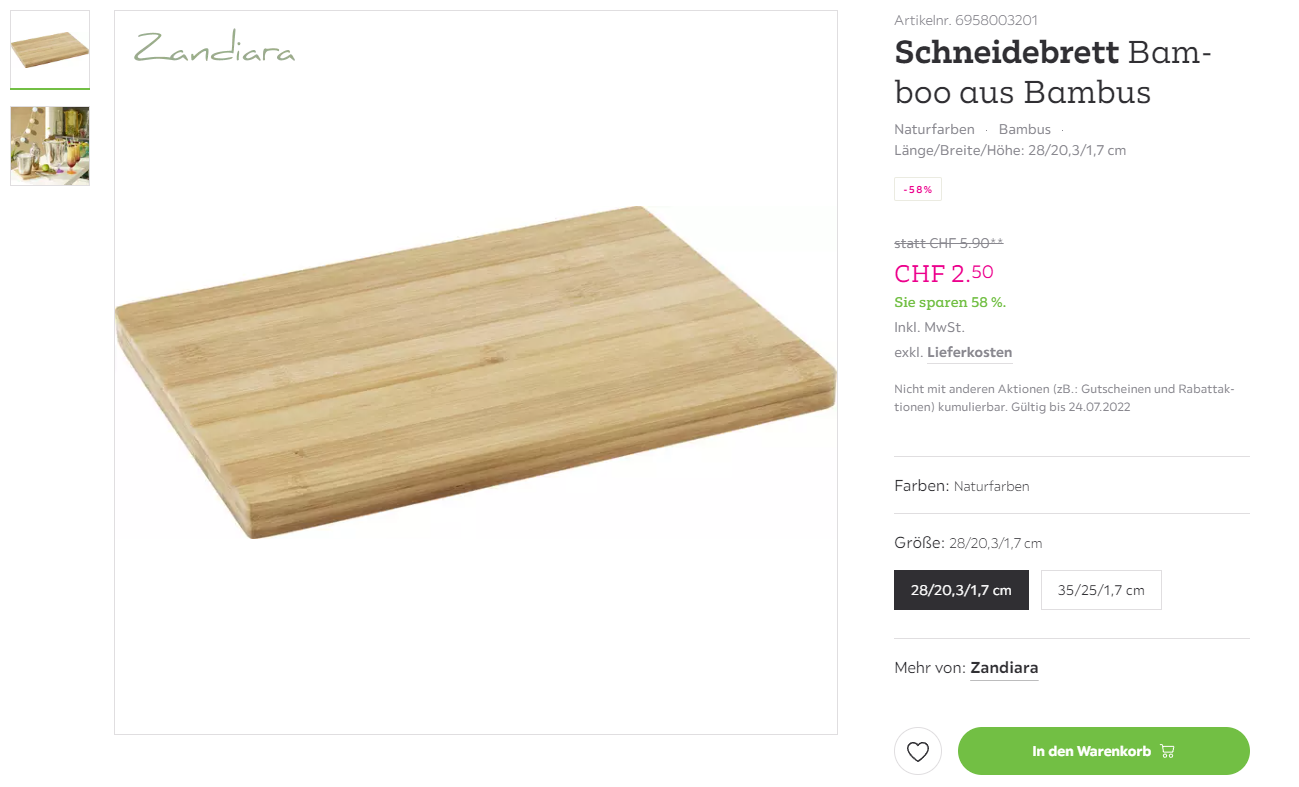Show the second thumbnail with kitchen scene
The width and height of the screenshot is (1299, 787).
point(50,146)
